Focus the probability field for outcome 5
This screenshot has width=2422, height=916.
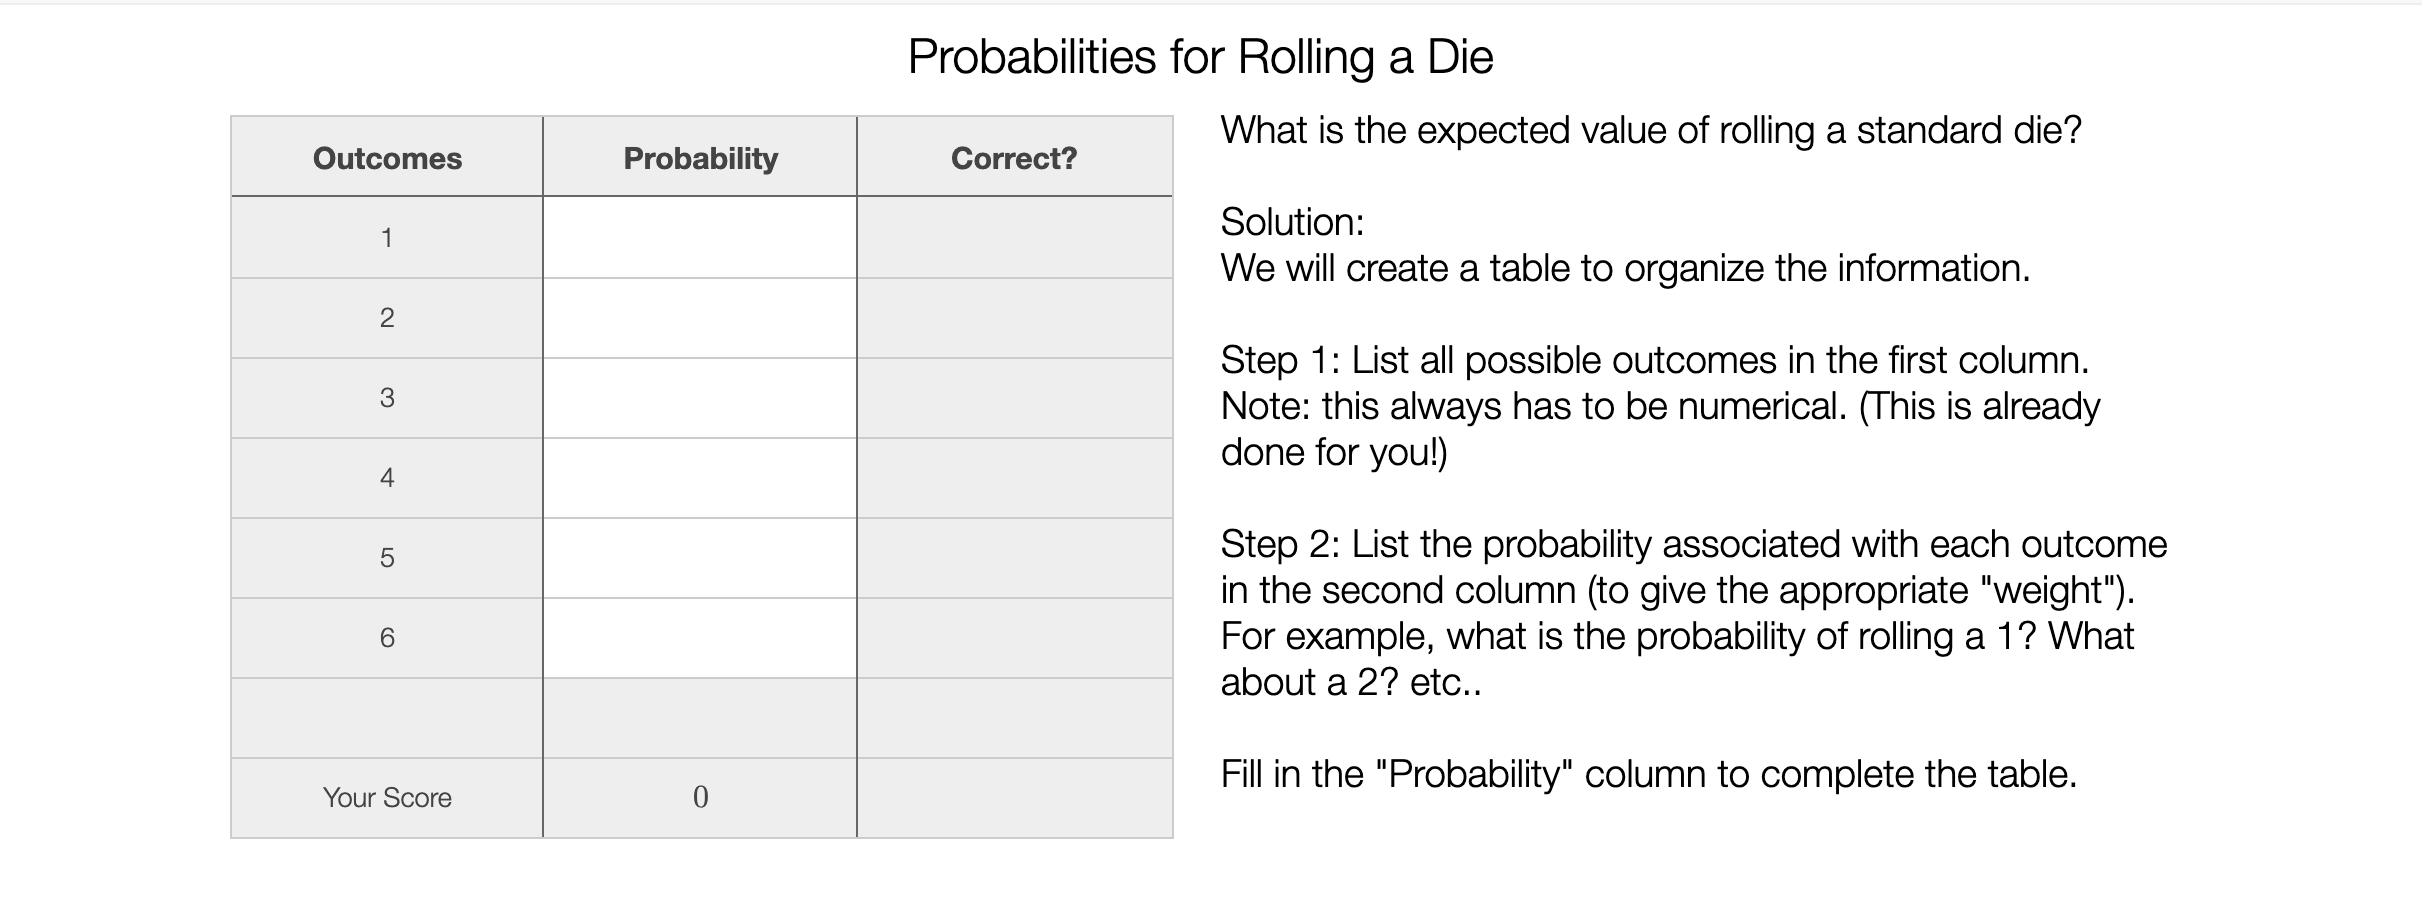pos(700,558)
